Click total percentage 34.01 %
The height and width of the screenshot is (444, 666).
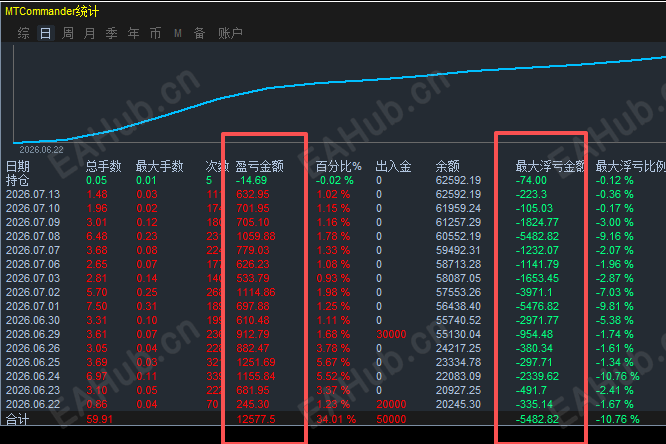[x=336, y=419]
